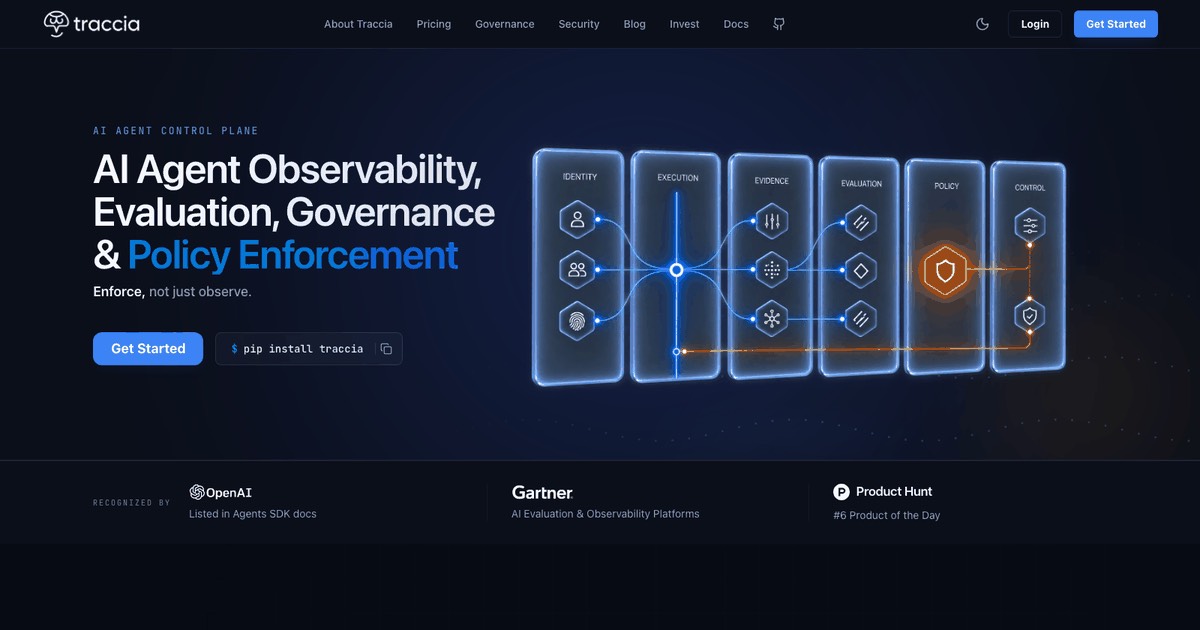The height and width of the screenshot is (630, 1200).
Task: Click '#6 Product of the Day' text
Action: [x=887, y=515]
